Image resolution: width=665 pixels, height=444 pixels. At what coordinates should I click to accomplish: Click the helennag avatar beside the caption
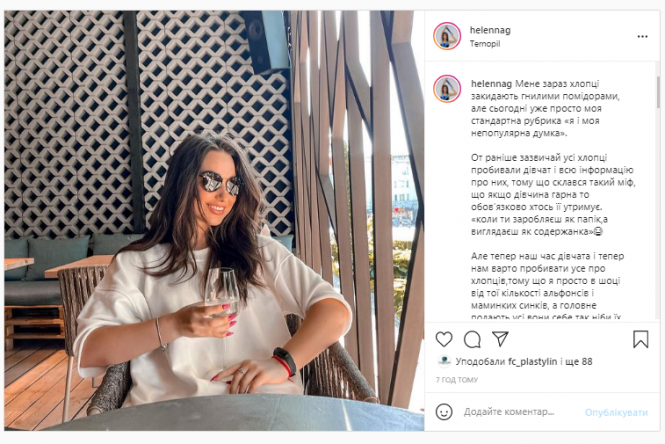click(x=447, y=89)
